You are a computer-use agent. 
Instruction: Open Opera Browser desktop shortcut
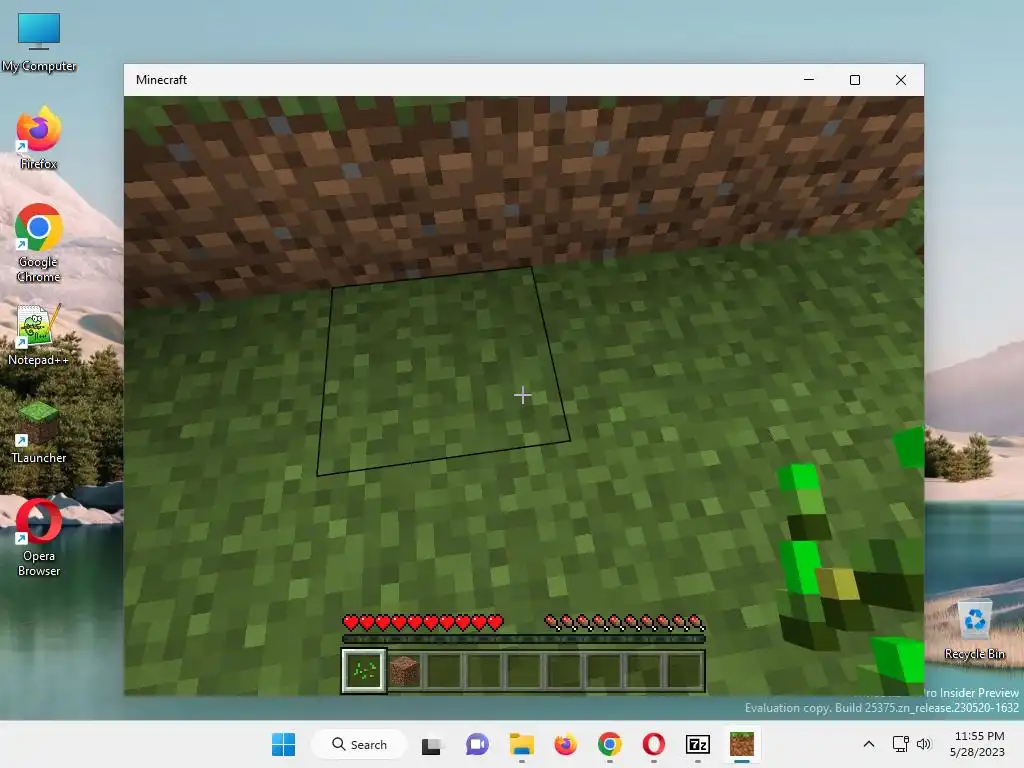[x=39, y=537]
